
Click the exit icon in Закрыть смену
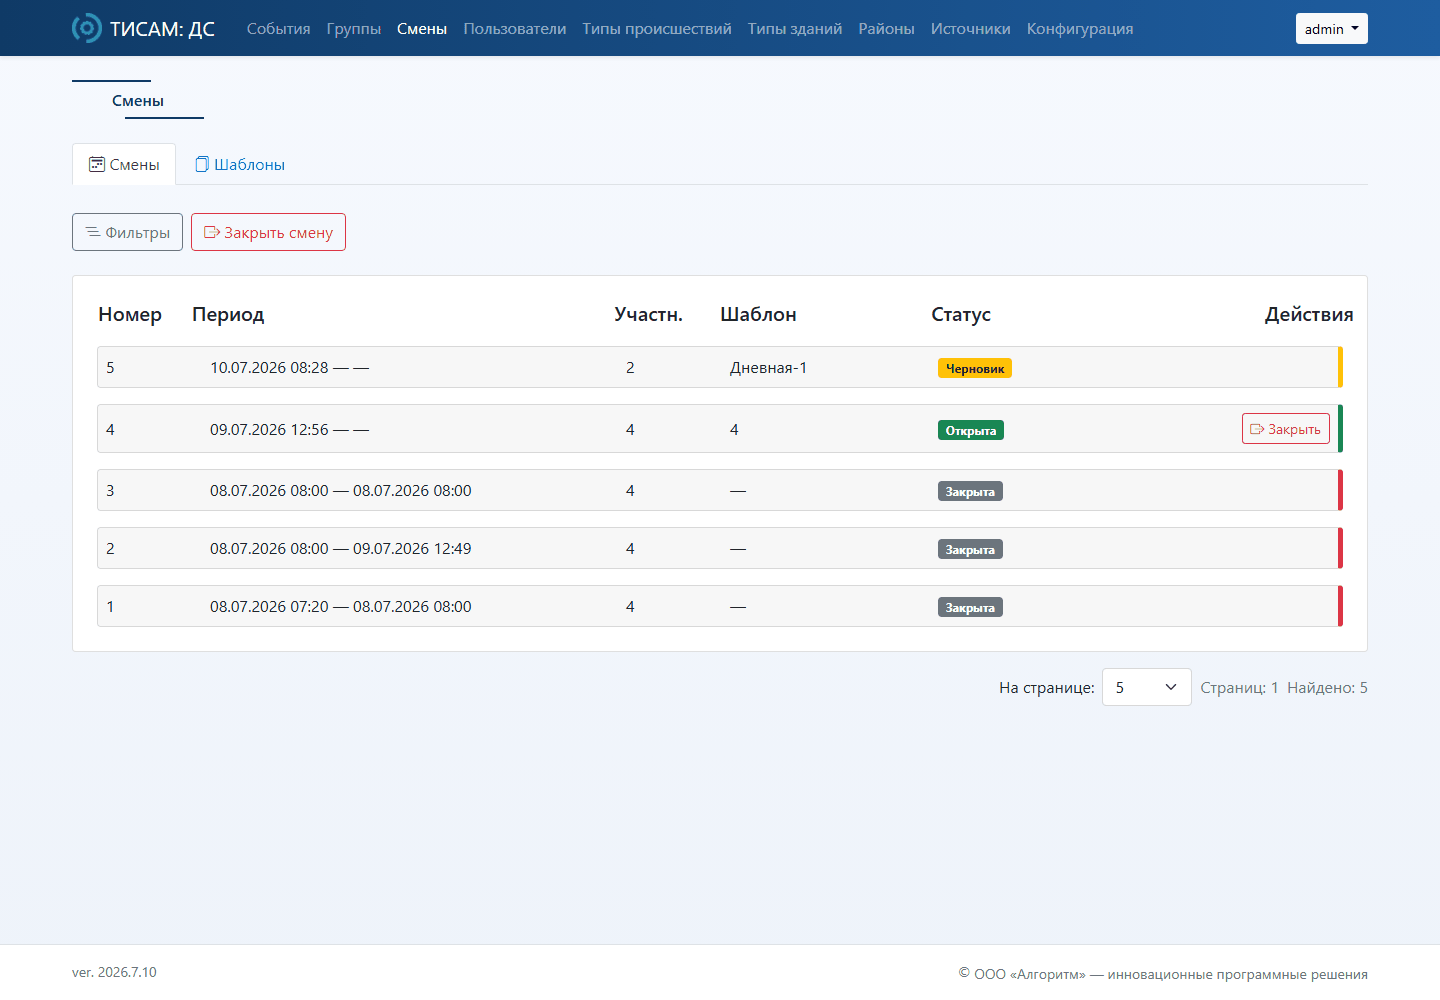coord(212,232)
